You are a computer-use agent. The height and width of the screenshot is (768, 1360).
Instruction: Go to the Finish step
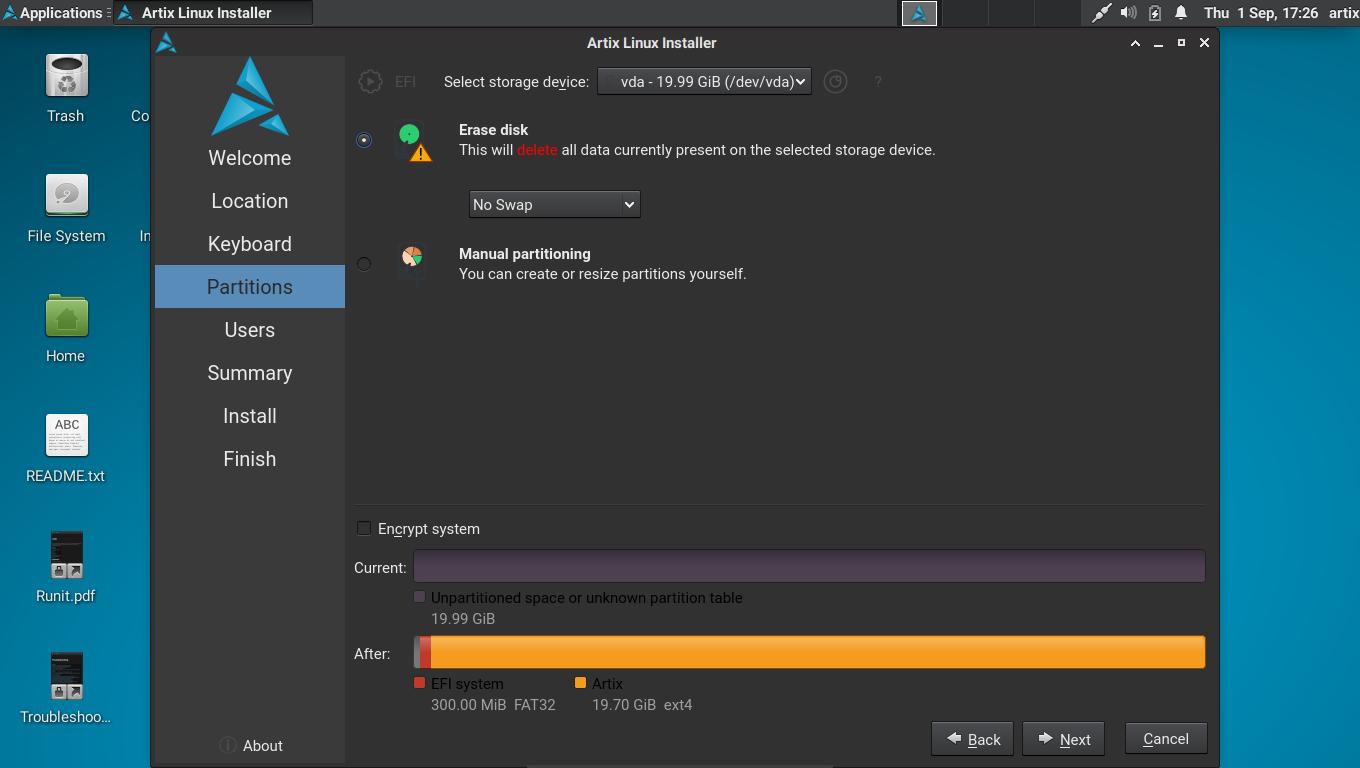click(x=250, y=459)
